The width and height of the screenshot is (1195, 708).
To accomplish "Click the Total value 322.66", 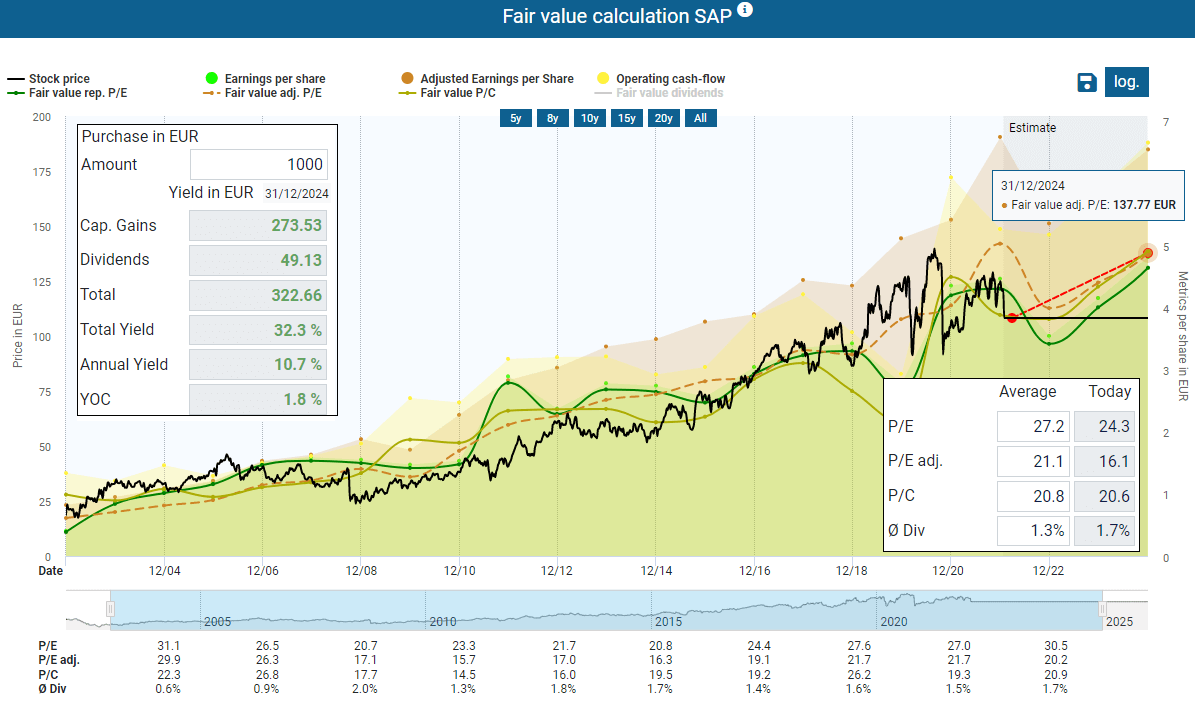I will (258, 295).
